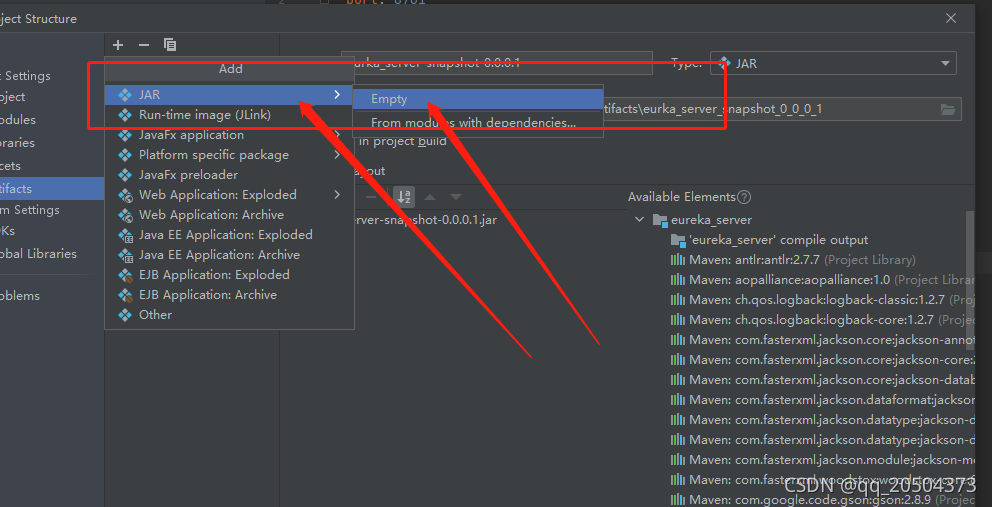
Task: Click Empty in JAR submenu
Action: (x=478, y=99)
